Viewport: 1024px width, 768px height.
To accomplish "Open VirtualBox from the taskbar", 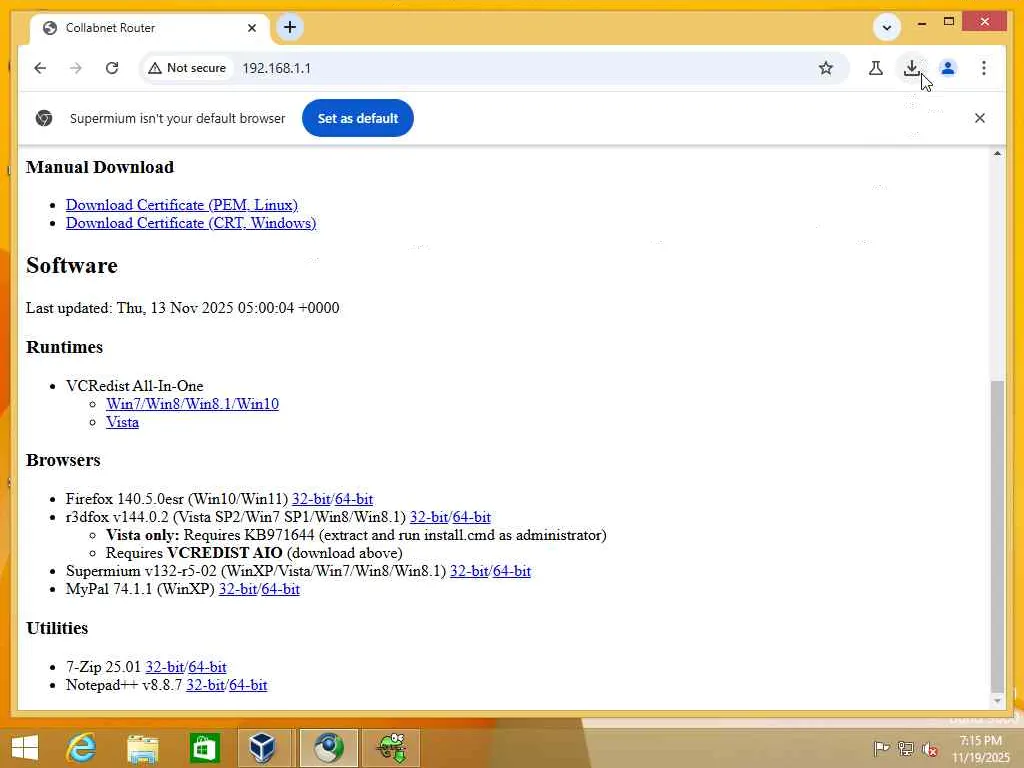I will click(x=263, y=748).
